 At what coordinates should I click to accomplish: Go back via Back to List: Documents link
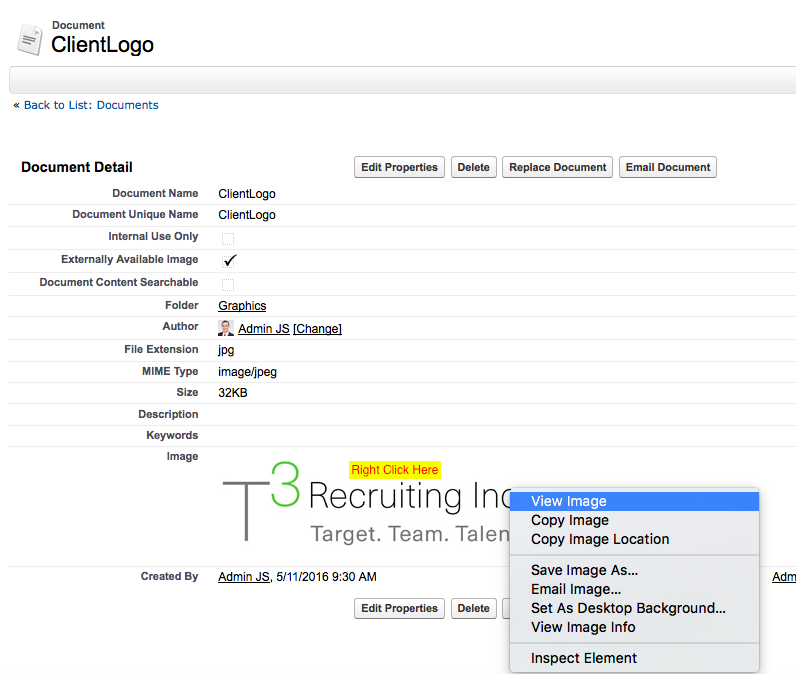(x=91, y=105)
